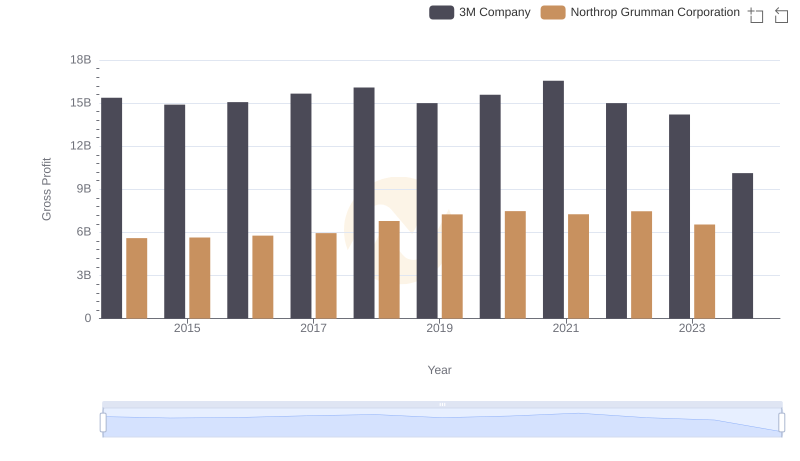Viewport: 800px width, 461px height.
Task: Click the 6B y-axis label
Action: (84, 232)
